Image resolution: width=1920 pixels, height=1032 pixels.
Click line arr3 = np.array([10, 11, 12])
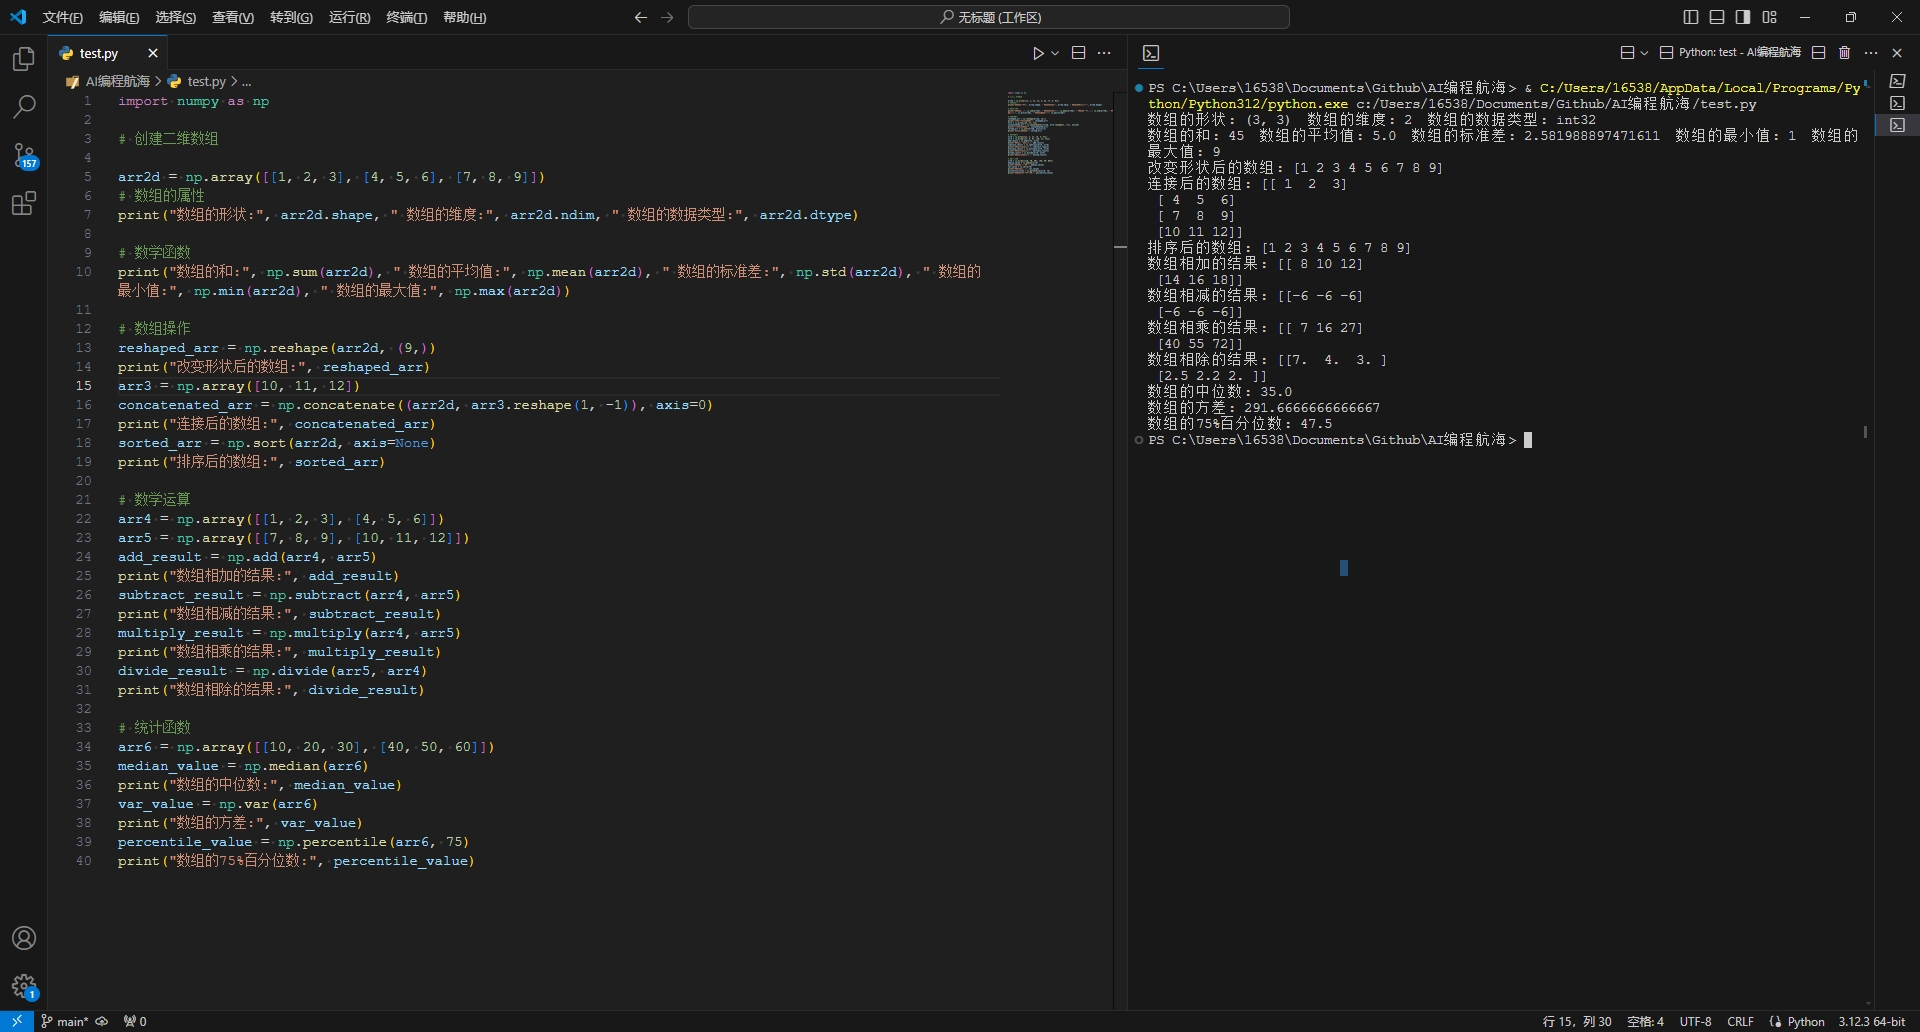point(238,386)
